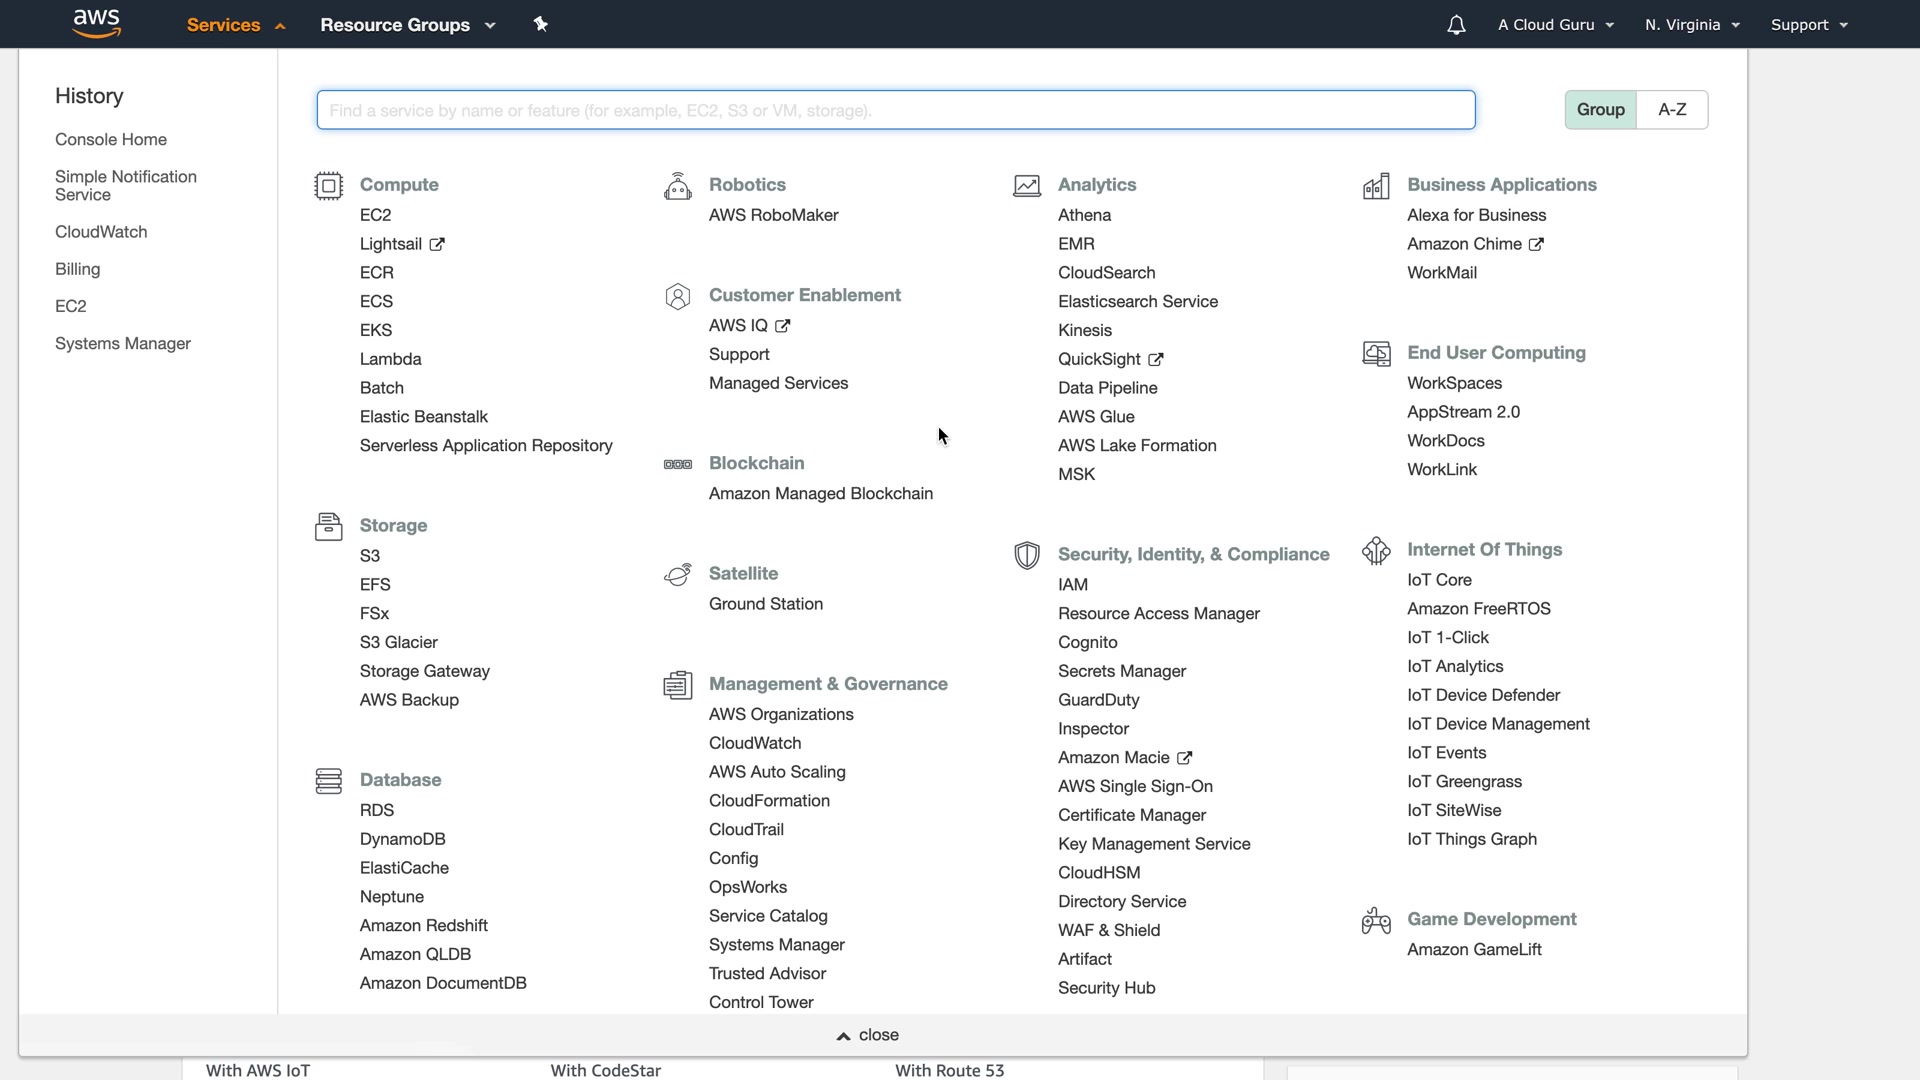Viewport: 1920px width, 1080px height.
Task: Open the notifications bell icon
Action: point(1456,25)
